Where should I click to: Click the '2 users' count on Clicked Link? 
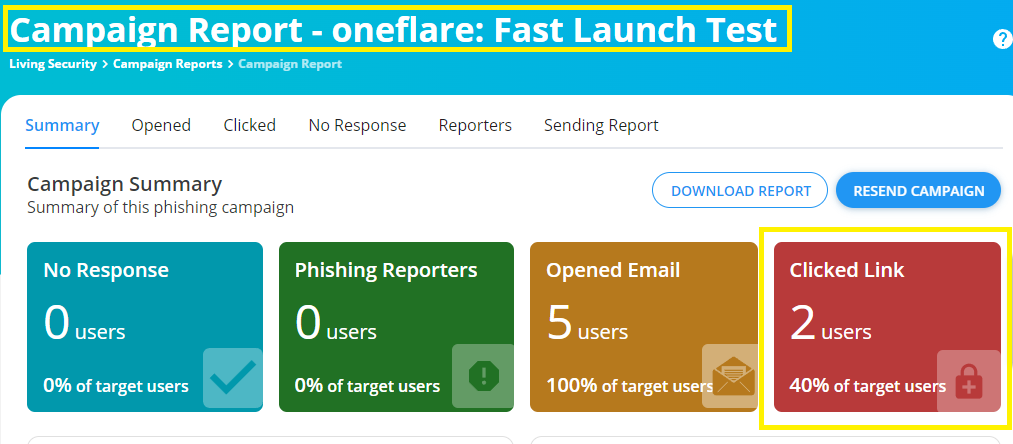click(x=830, y=323)
